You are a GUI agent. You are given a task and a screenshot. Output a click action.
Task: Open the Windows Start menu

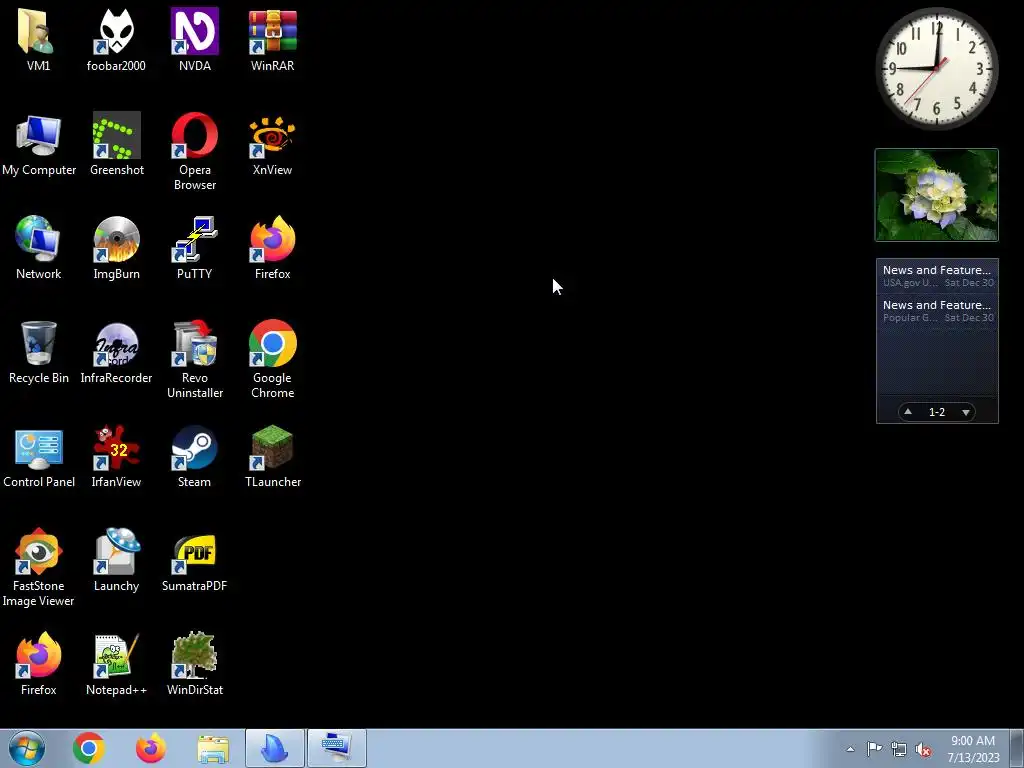pyautogui.click(x=27, y=748)
